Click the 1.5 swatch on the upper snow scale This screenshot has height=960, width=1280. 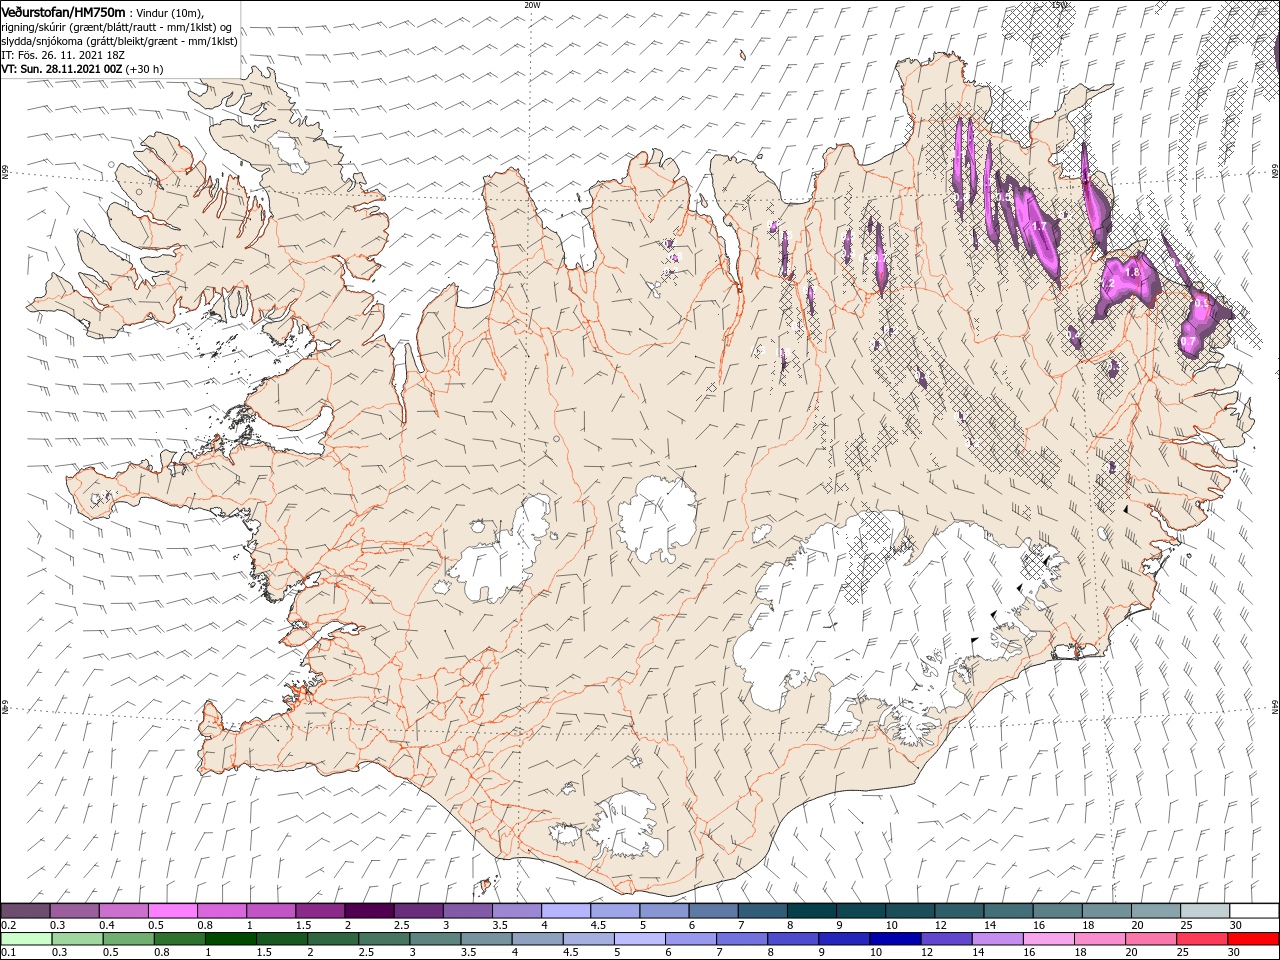coord(320,911)
